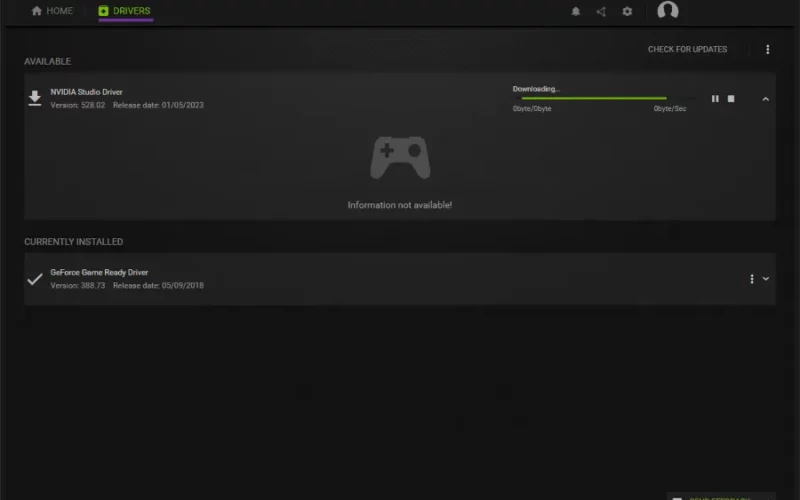Image resolution: width=800 pixels, height=500 pixels.
Task: Open the notifications bell icon
Action: tap(576, 11)
